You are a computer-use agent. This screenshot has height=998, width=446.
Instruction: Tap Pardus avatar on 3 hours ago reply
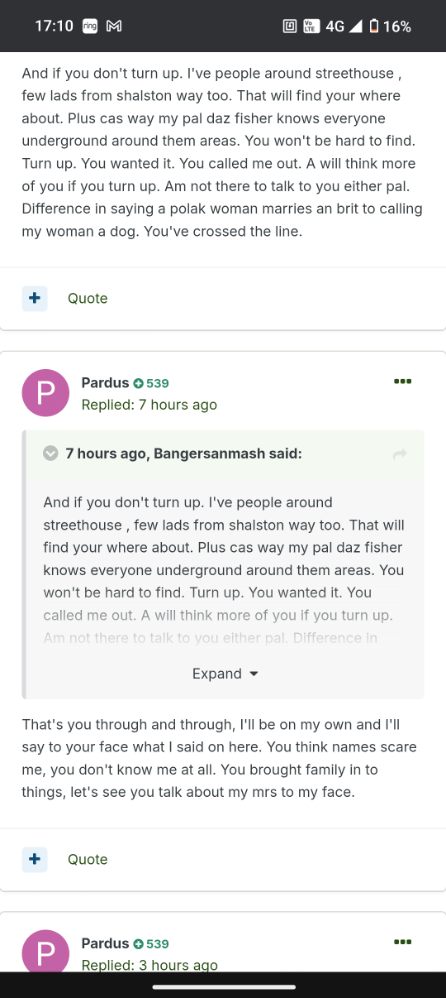click(x=45, y=951)
